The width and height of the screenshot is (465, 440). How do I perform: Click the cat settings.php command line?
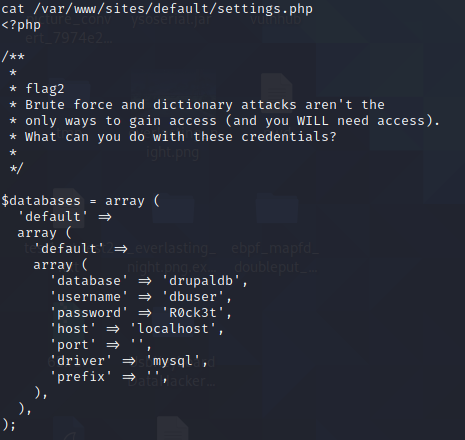point(157,9)
